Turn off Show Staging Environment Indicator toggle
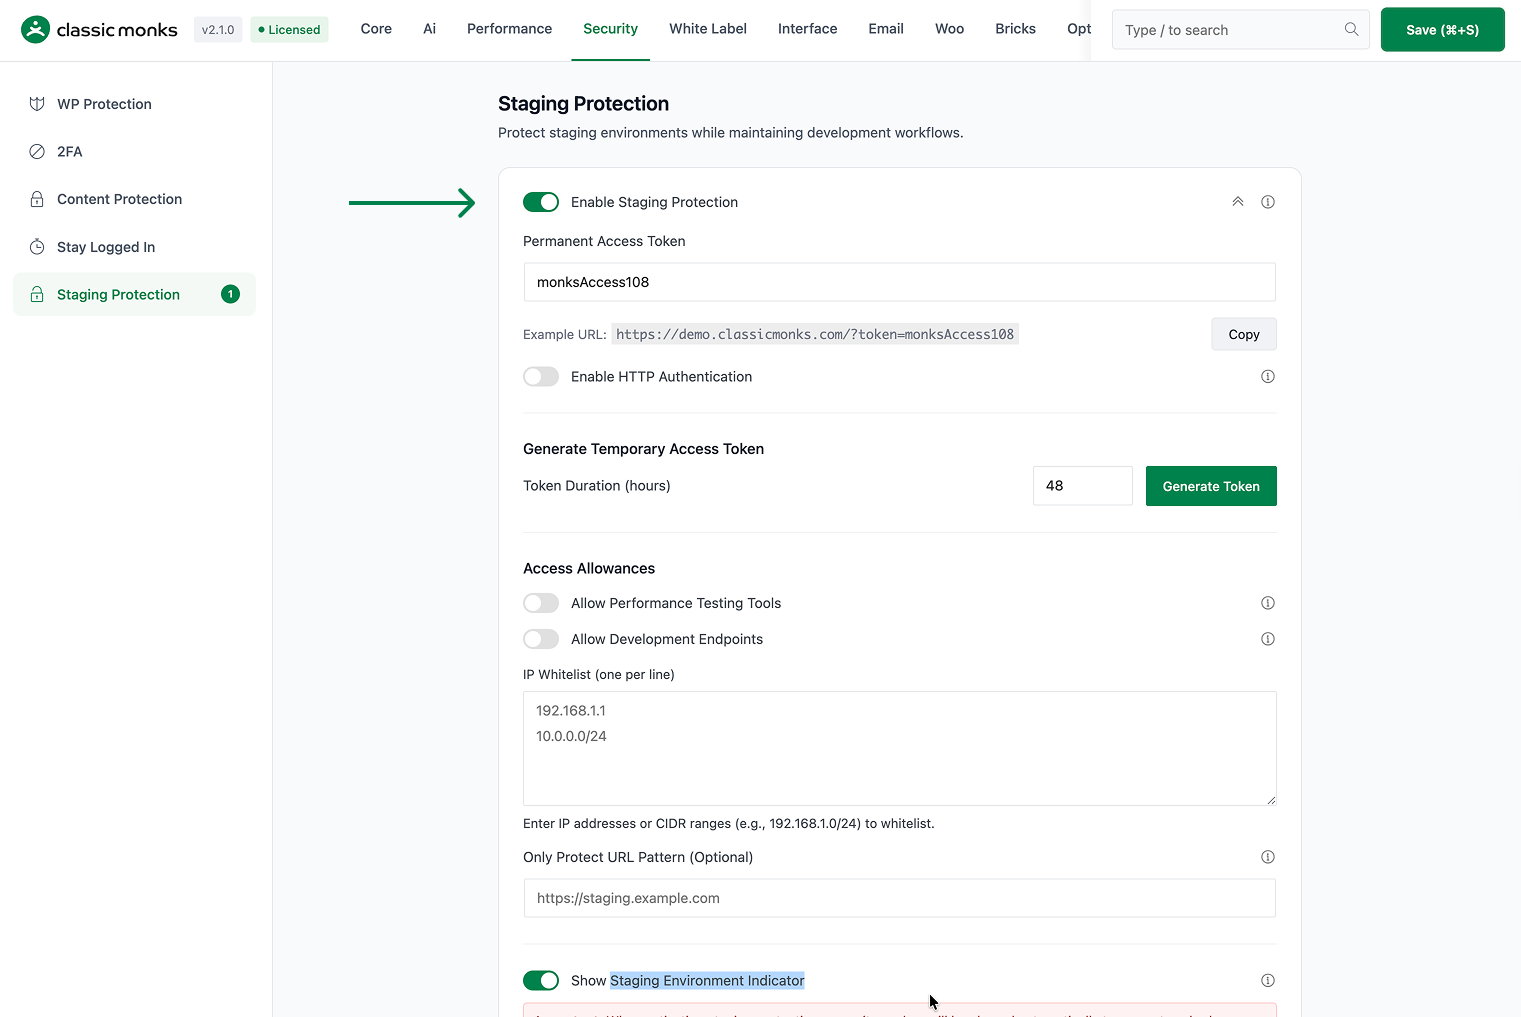 coord(541,981)
